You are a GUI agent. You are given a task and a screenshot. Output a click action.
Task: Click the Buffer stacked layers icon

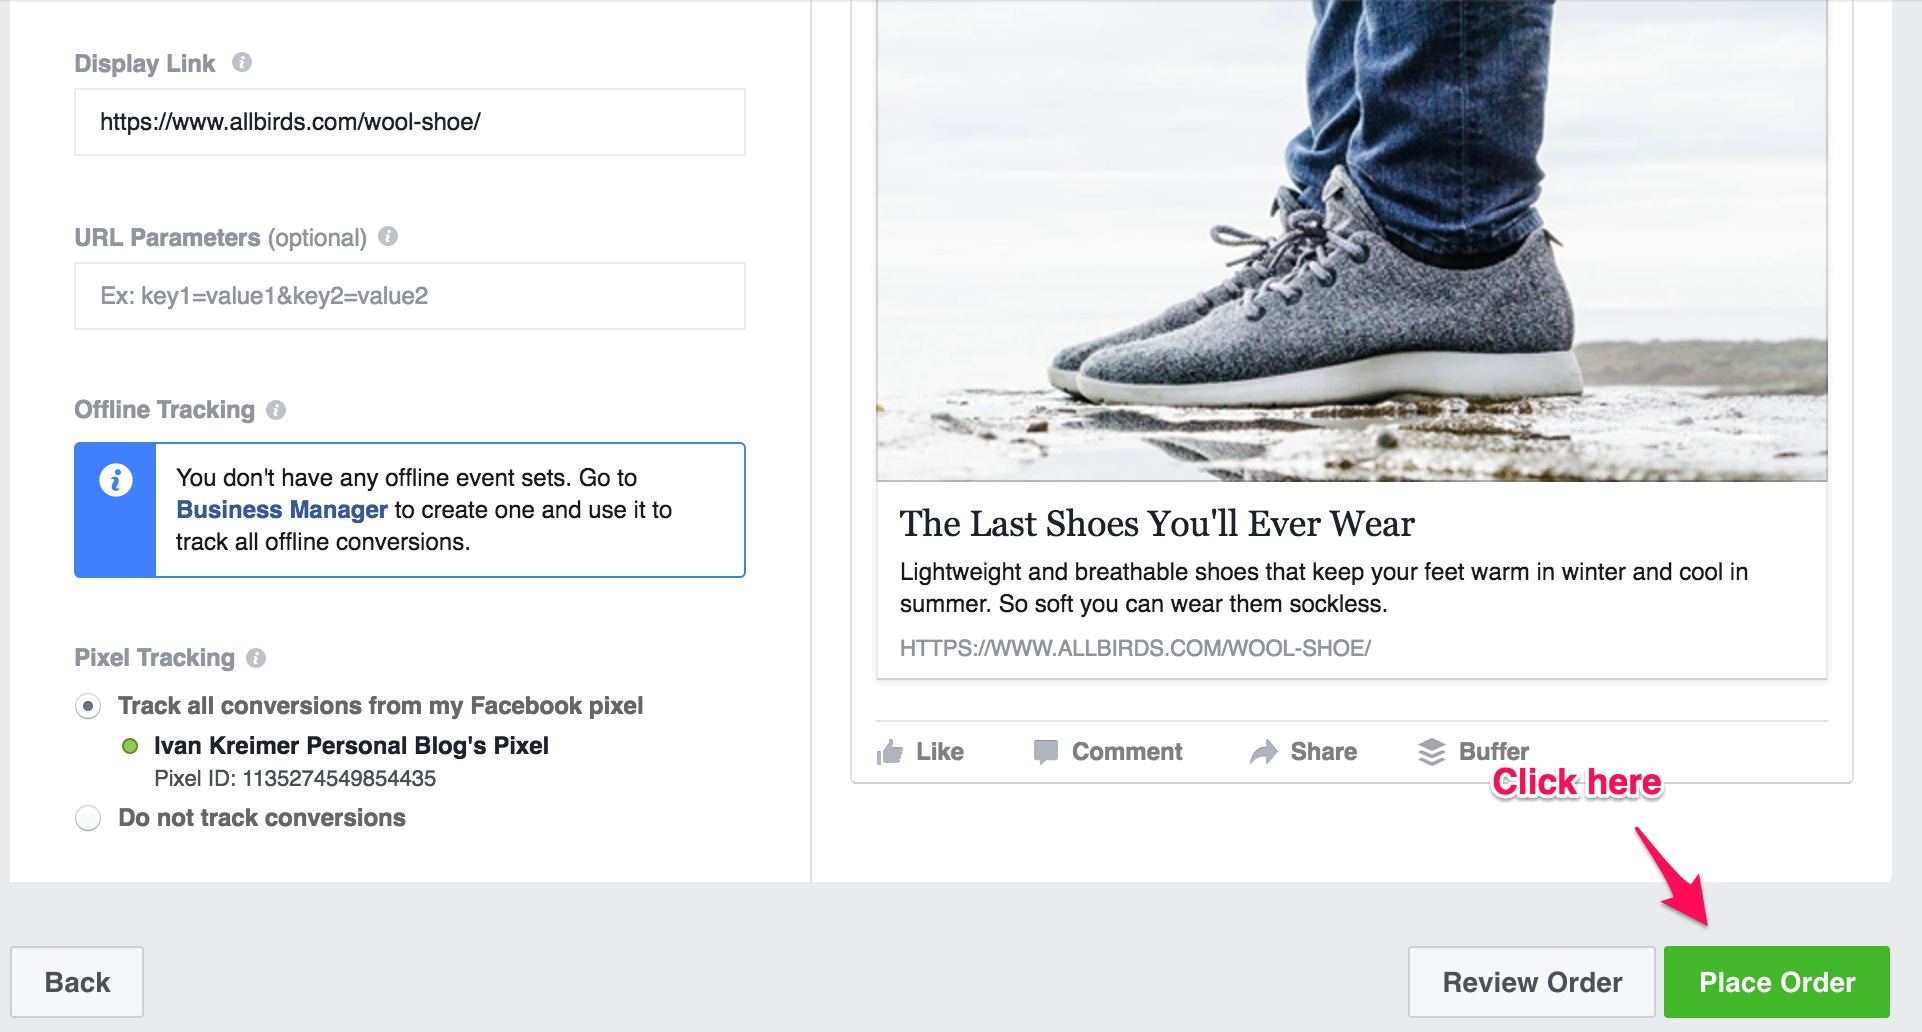(1432, 752)
